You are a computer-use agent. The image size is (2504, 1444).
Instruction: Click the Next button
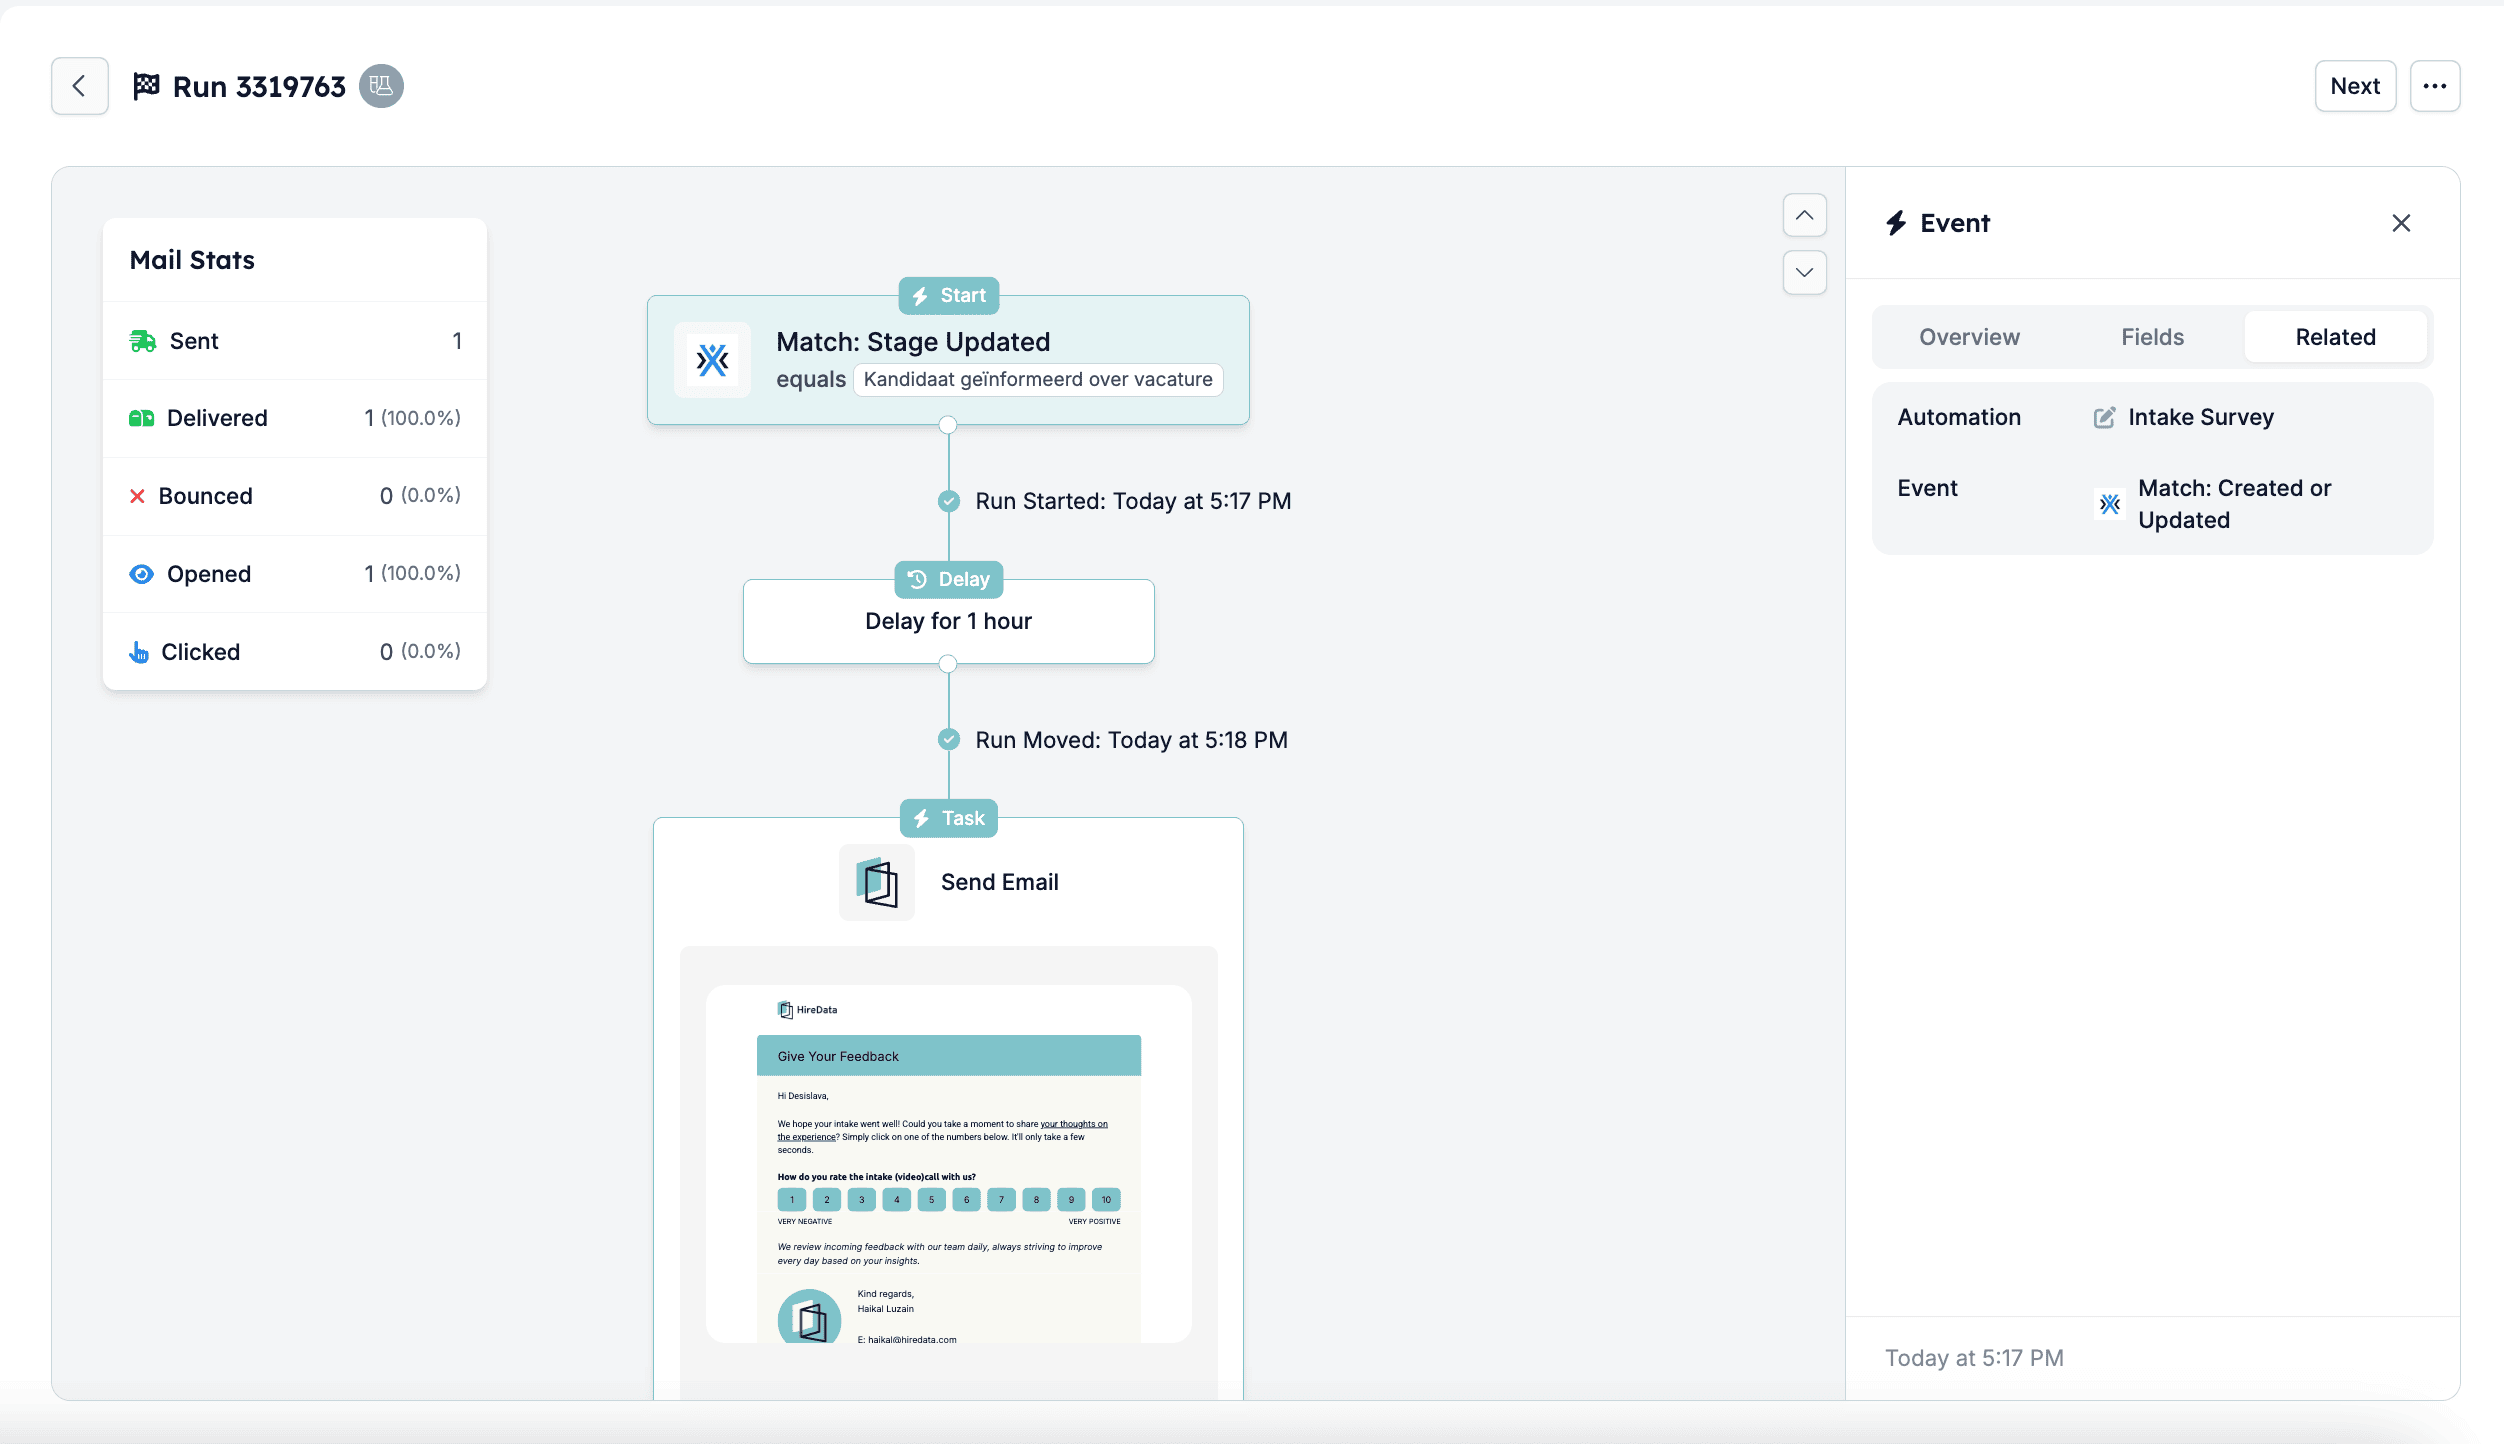point(2355,86)
